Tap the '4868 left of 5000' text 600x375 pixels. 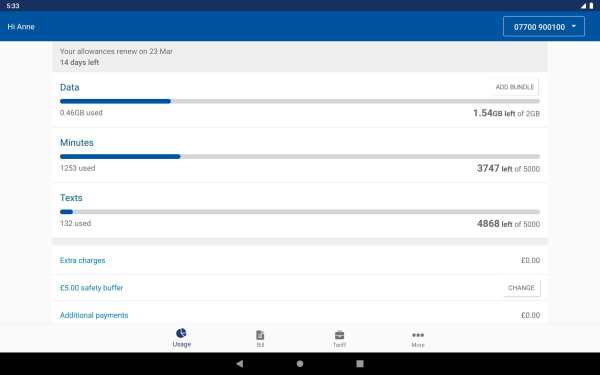[508, 223]
